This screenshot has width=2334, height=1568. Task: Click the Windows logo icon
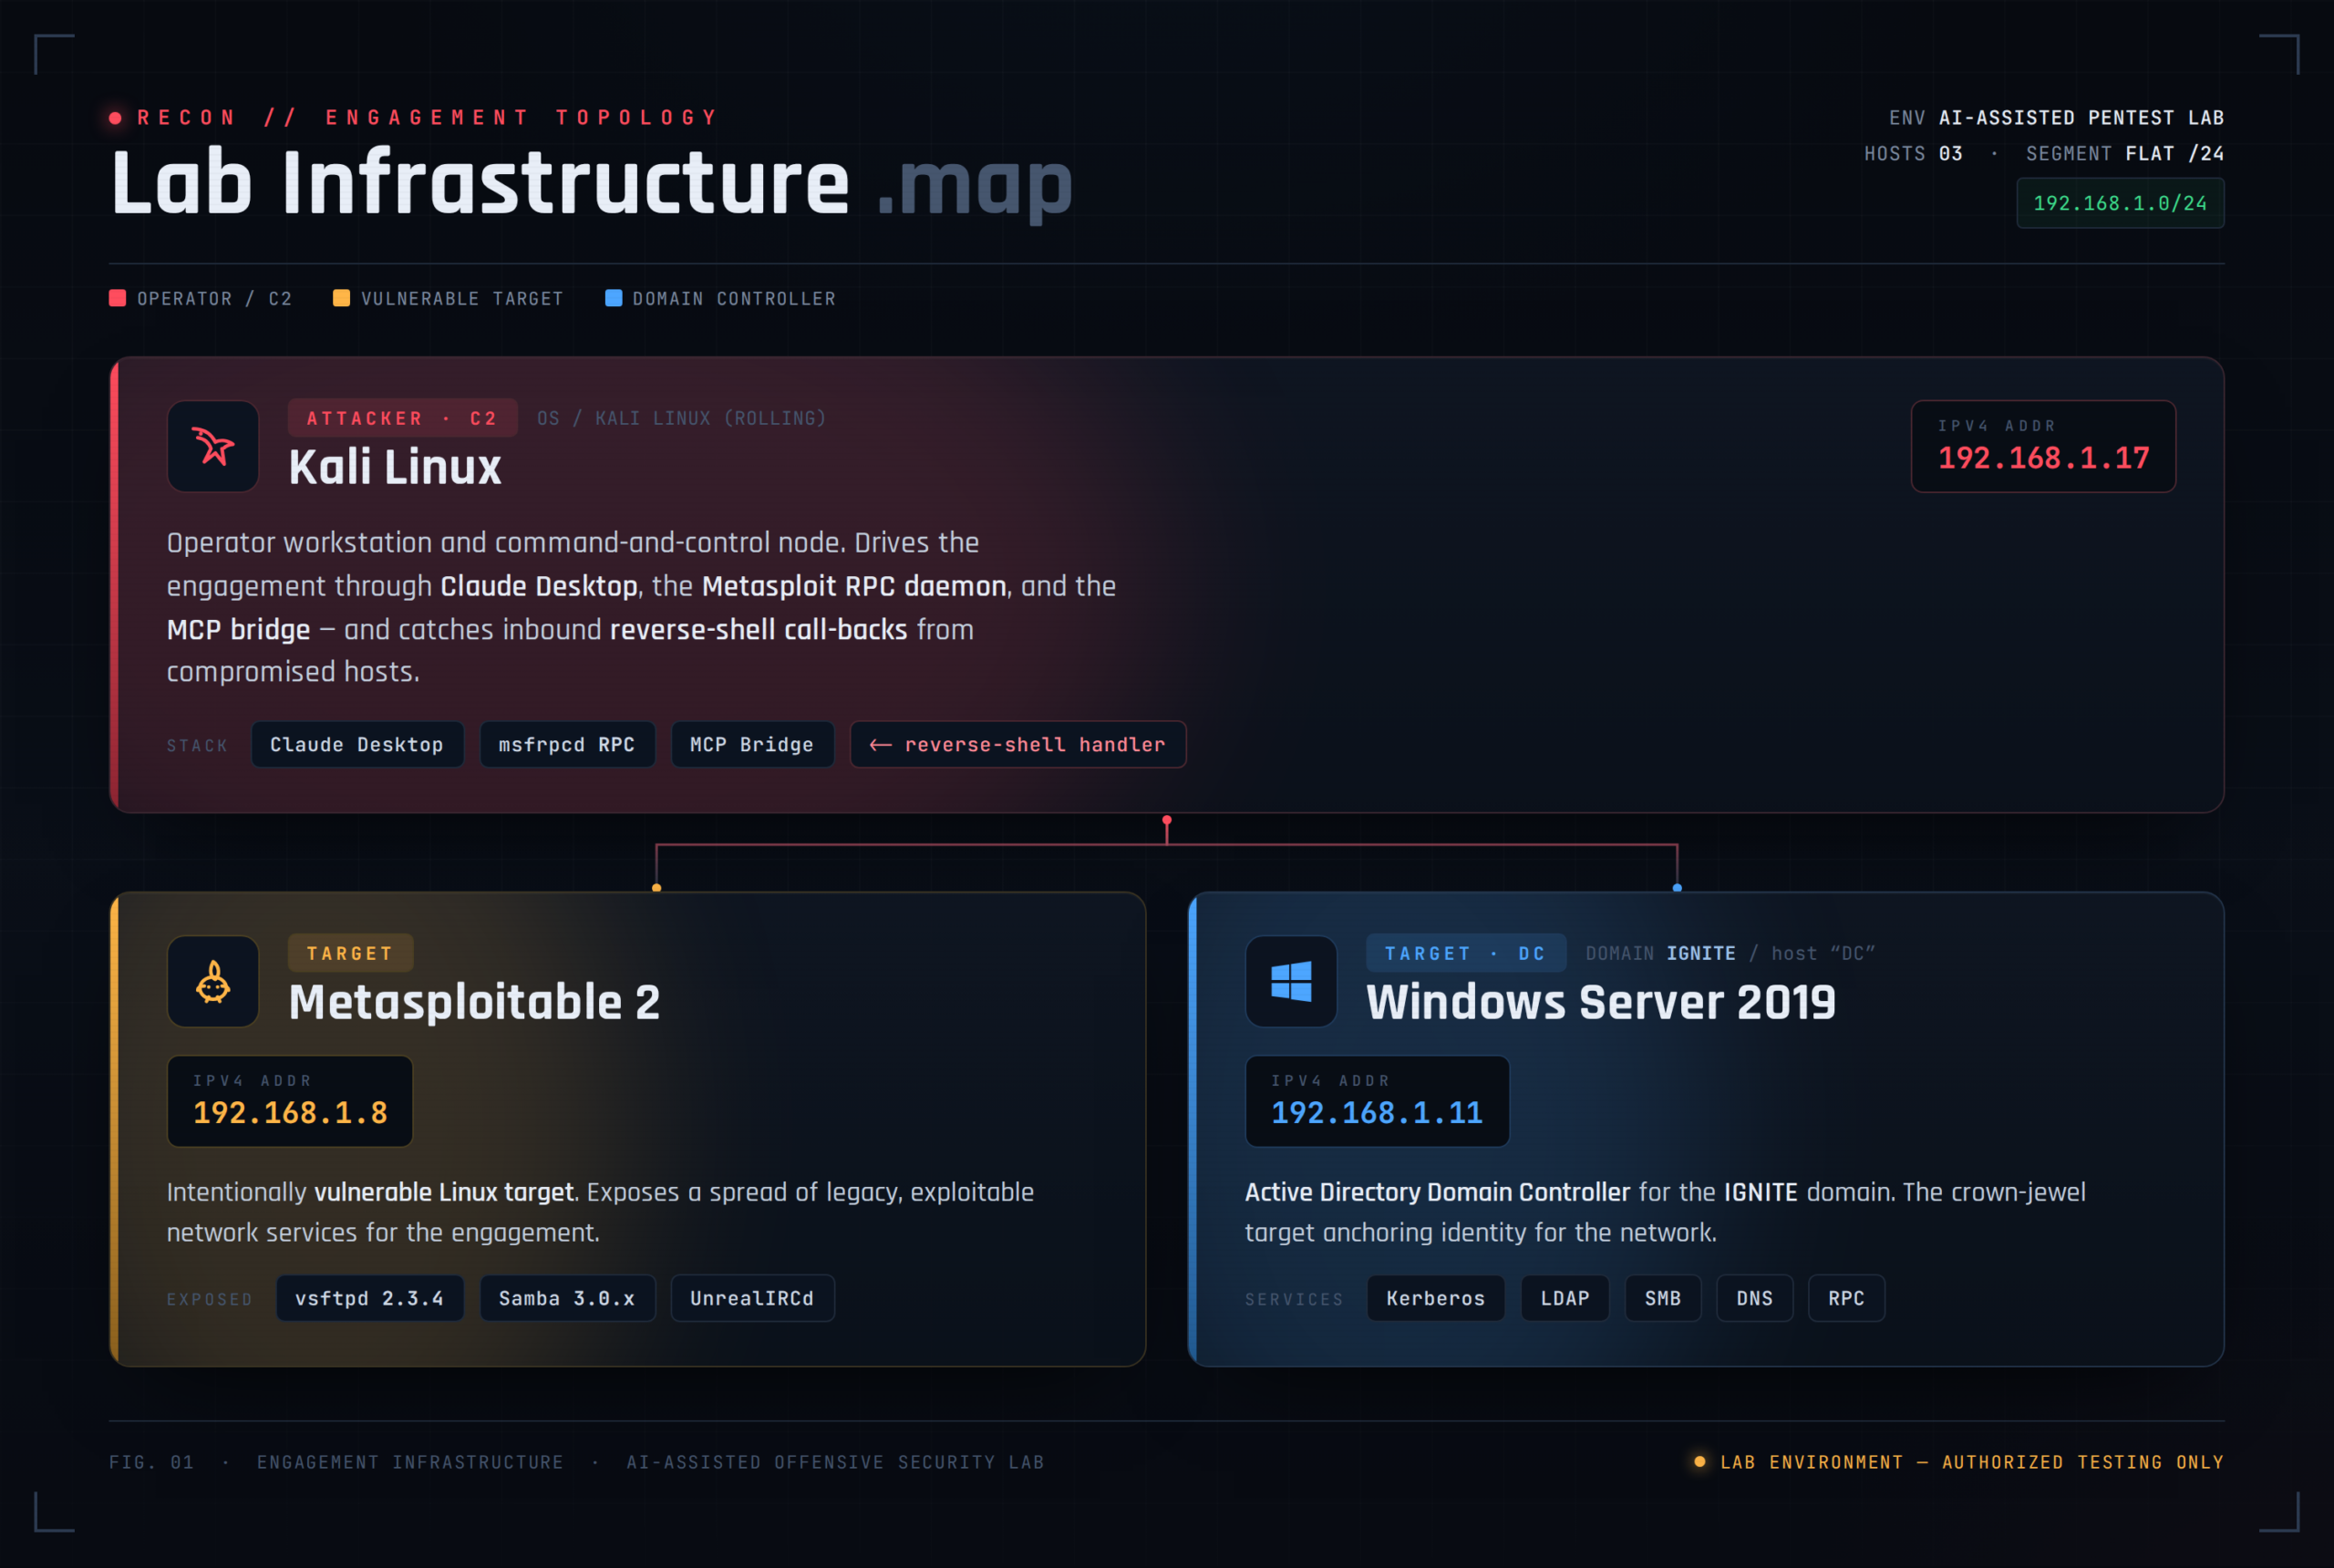[x=1291, y=981]
